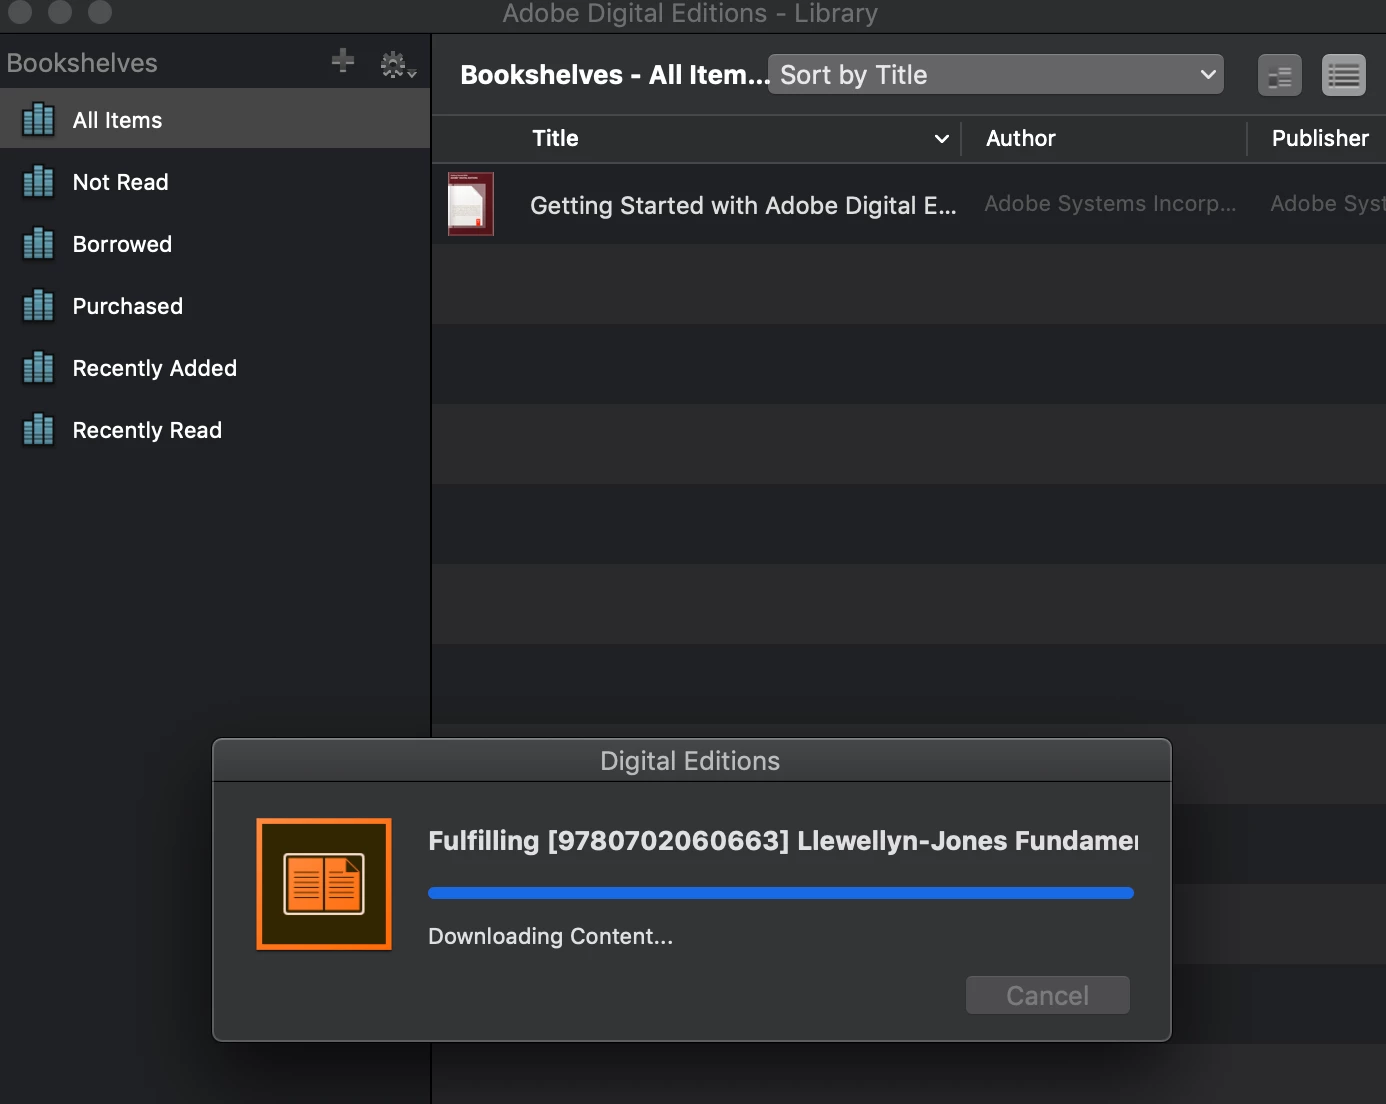Select the Not Read shelf label
This screenshot has height=1104, width=1386.
120,182
